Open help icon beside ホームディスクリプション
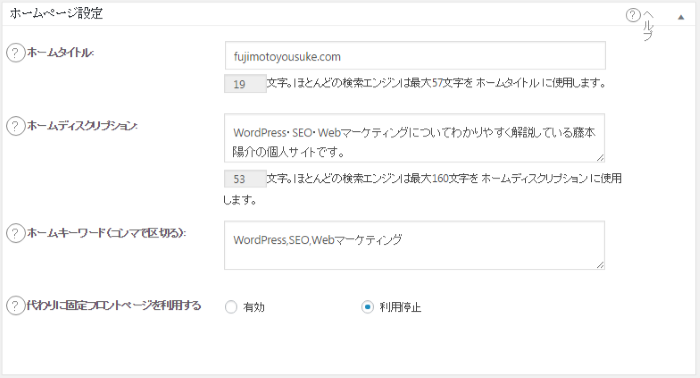This screenshot has width=700, height=378. pyautogui.click(x=15, y=126)
